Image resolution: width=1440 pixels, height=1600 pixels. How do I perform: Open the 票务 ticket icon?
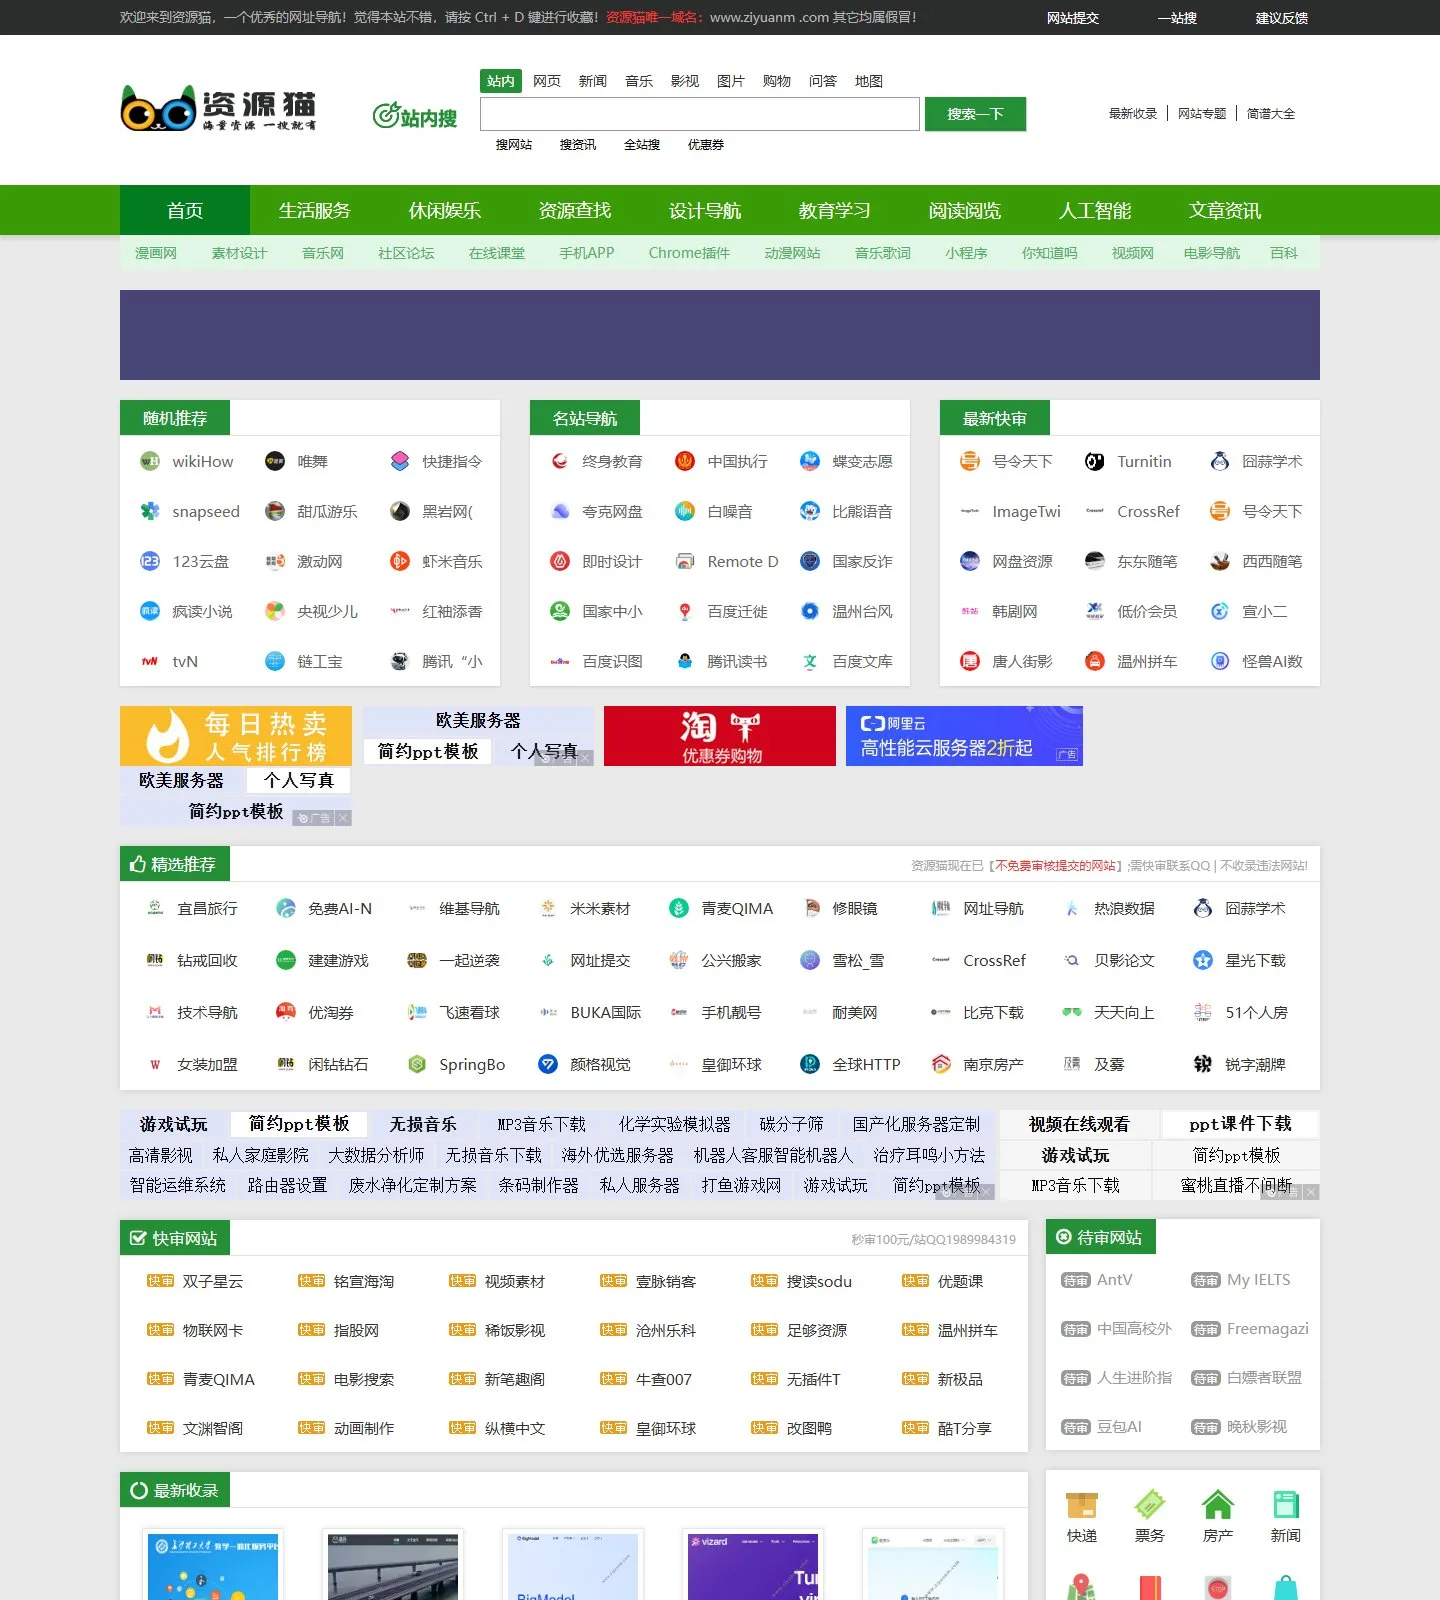(x=1150, y=1505)
